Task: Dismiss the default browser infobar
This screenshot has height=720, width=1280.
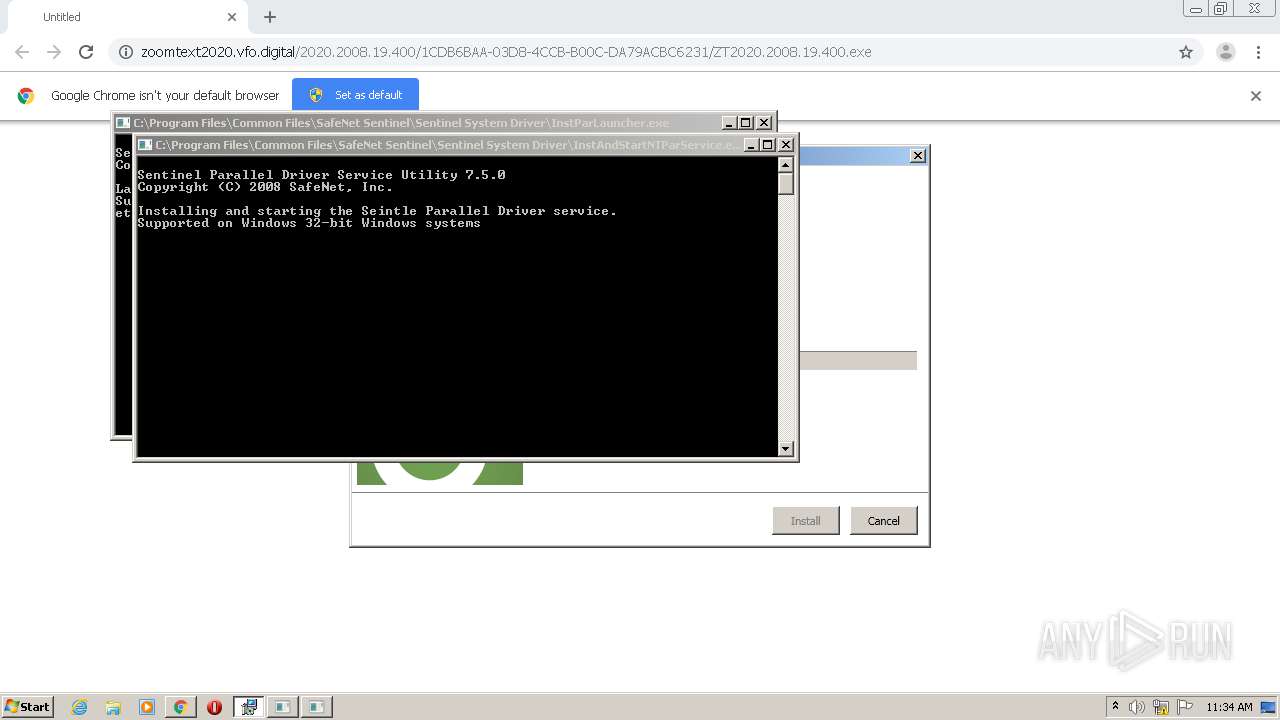Action: point(1256,96)
